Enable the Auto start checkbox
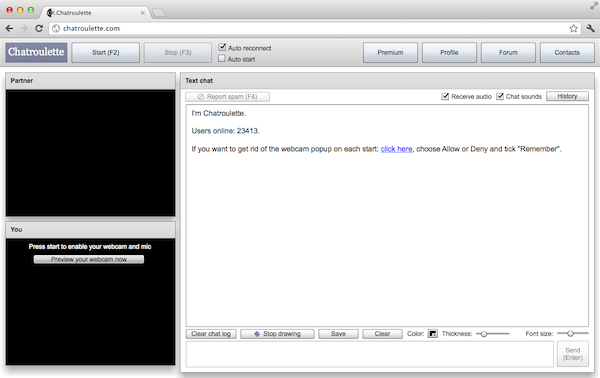The width and height of the screenshot is (600, 378). coord(222,59)
